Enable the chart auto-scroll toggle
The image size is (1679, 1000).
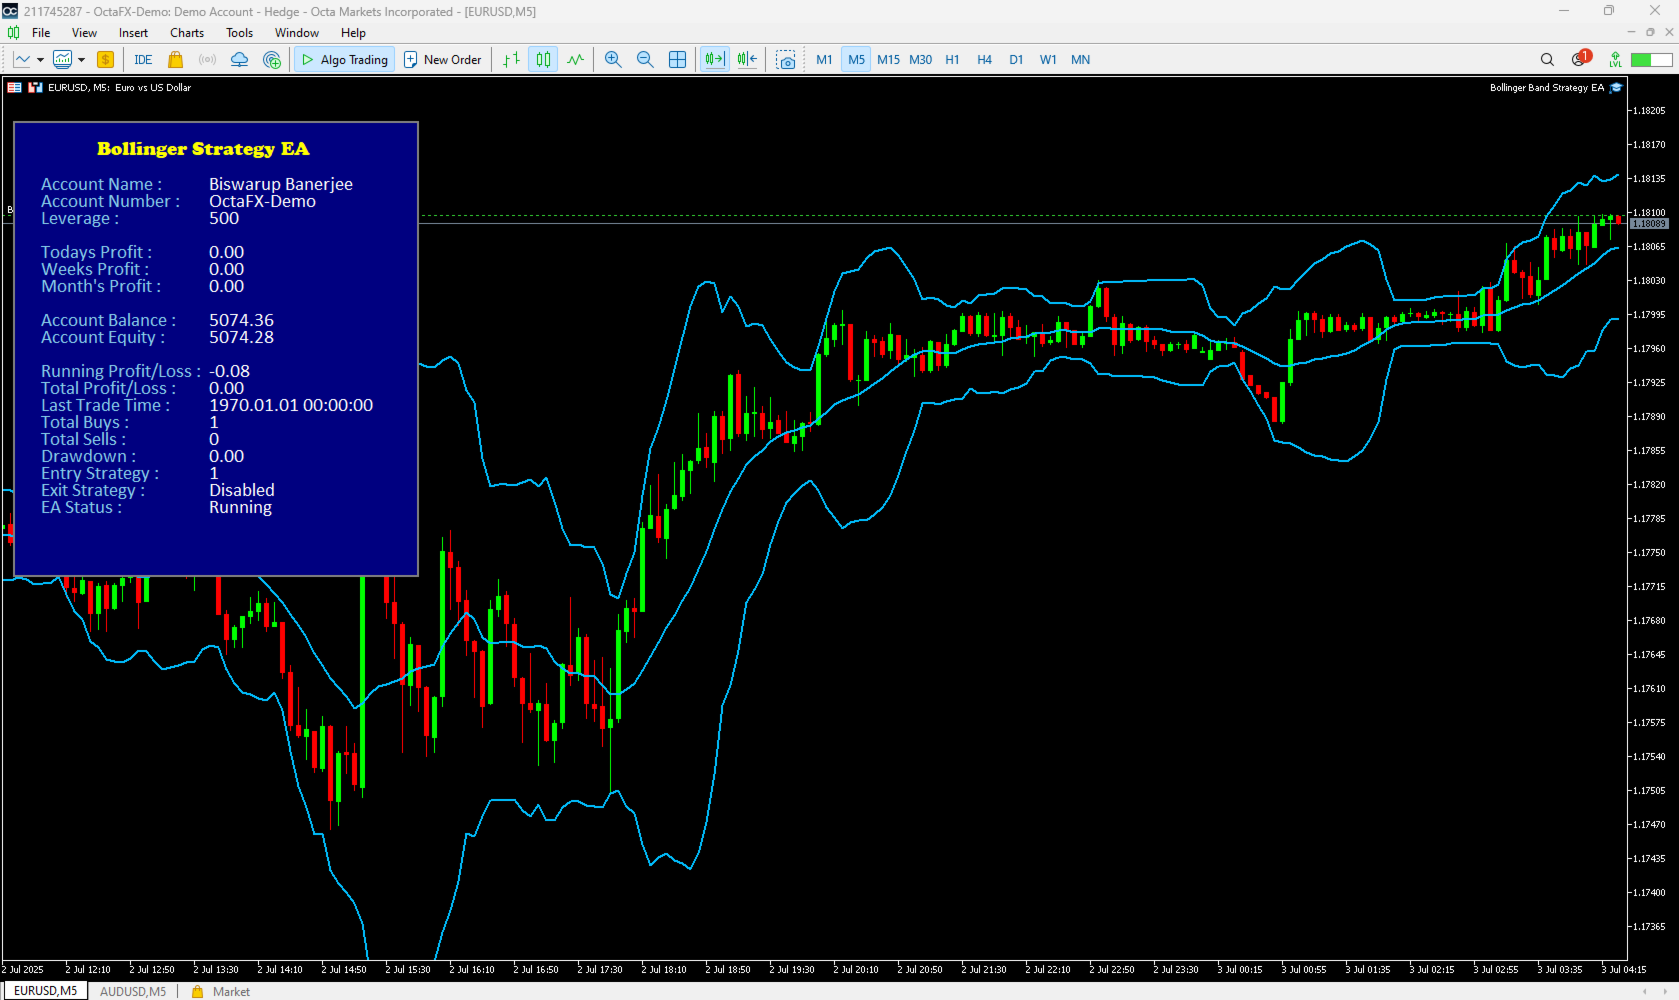714,60
